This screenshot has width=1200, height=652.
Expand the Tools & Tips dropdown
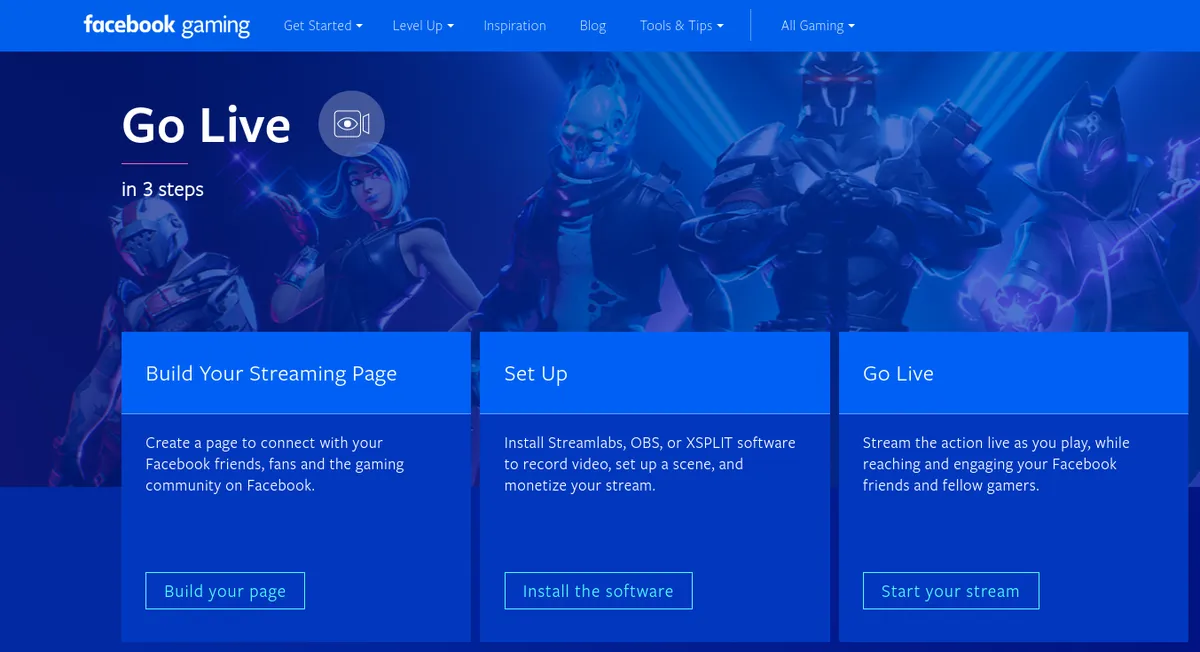coord(681,26)
